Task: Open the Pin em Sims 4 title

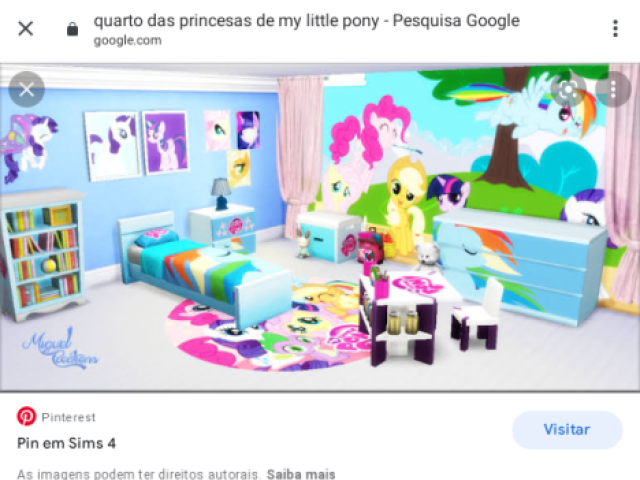Action: point(67,443)
